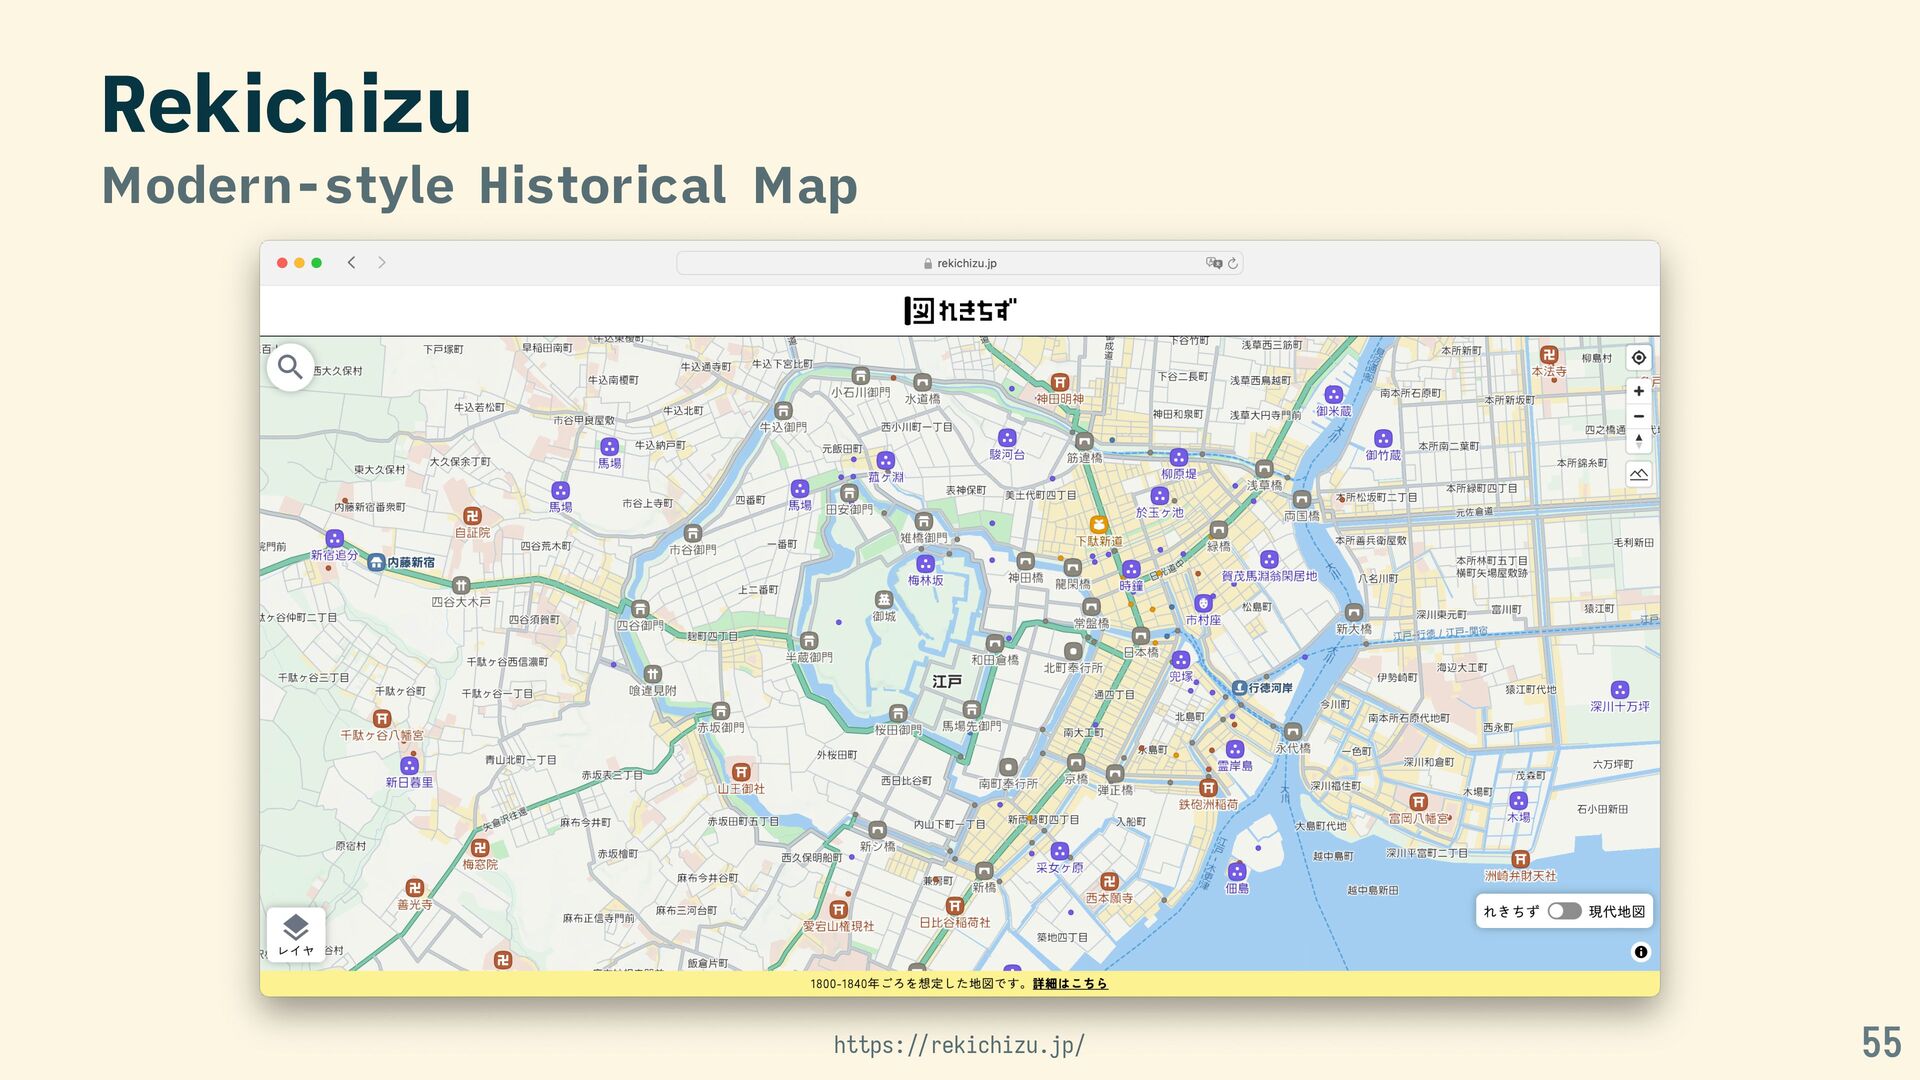The height and width of the screenshot is (1080, 1920).
Task: Open the レイヤ layers panel
Action: click(x=296, y=934)
